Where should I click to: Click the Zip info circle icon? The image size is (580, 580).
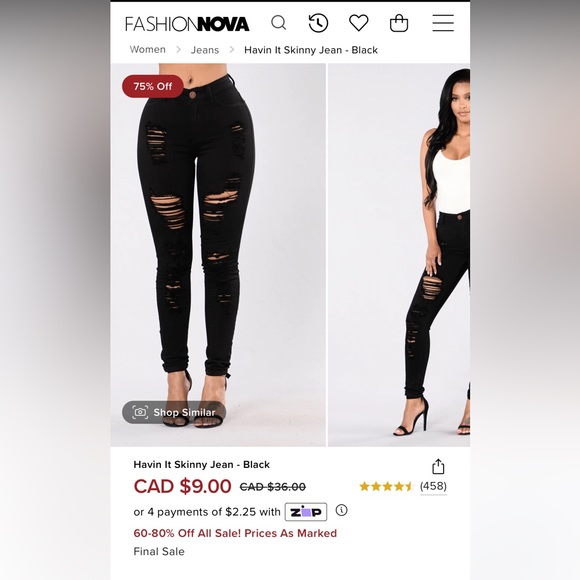[x=341, y=510]
